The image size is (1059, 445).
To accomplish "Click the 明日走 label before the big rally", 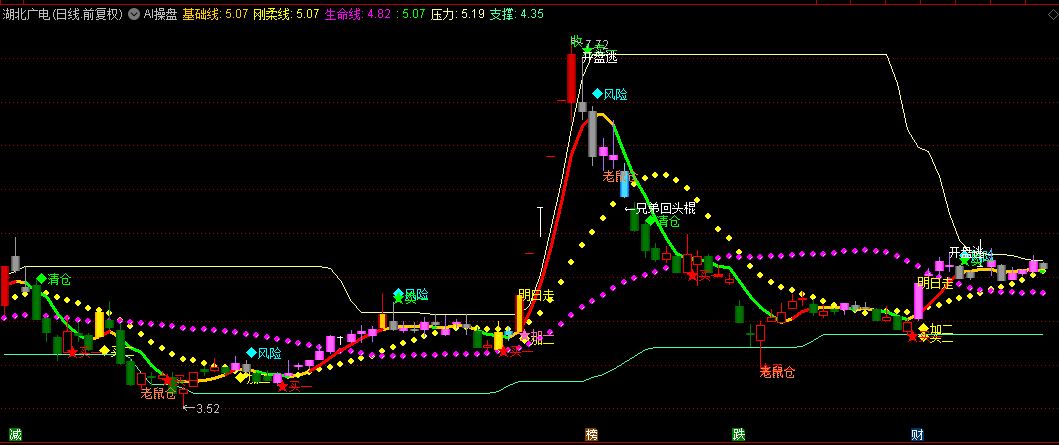I will pos(536,295).
